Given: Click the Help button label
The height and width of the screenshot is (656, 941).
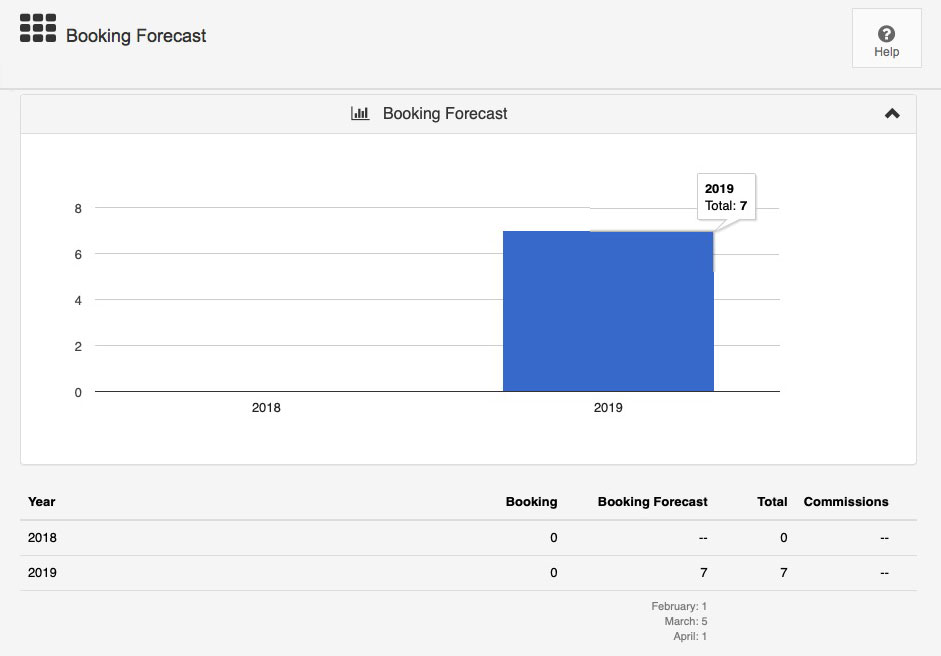Looking at the screenshot, I should click(886, 52).
